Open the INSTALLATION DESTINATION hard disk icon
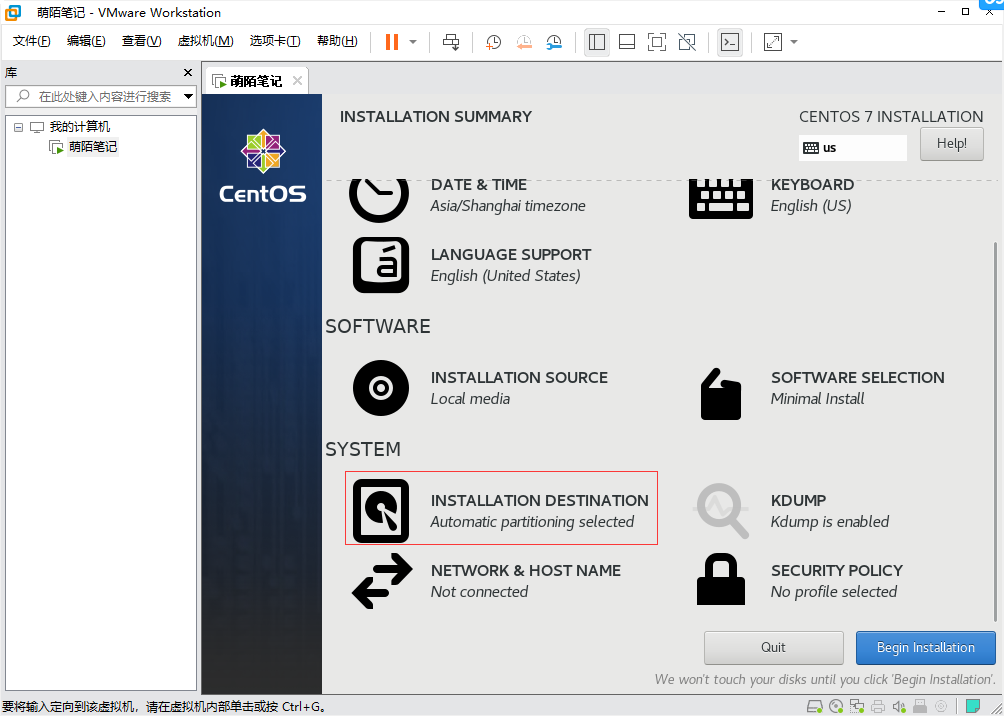 click(380, 510)
